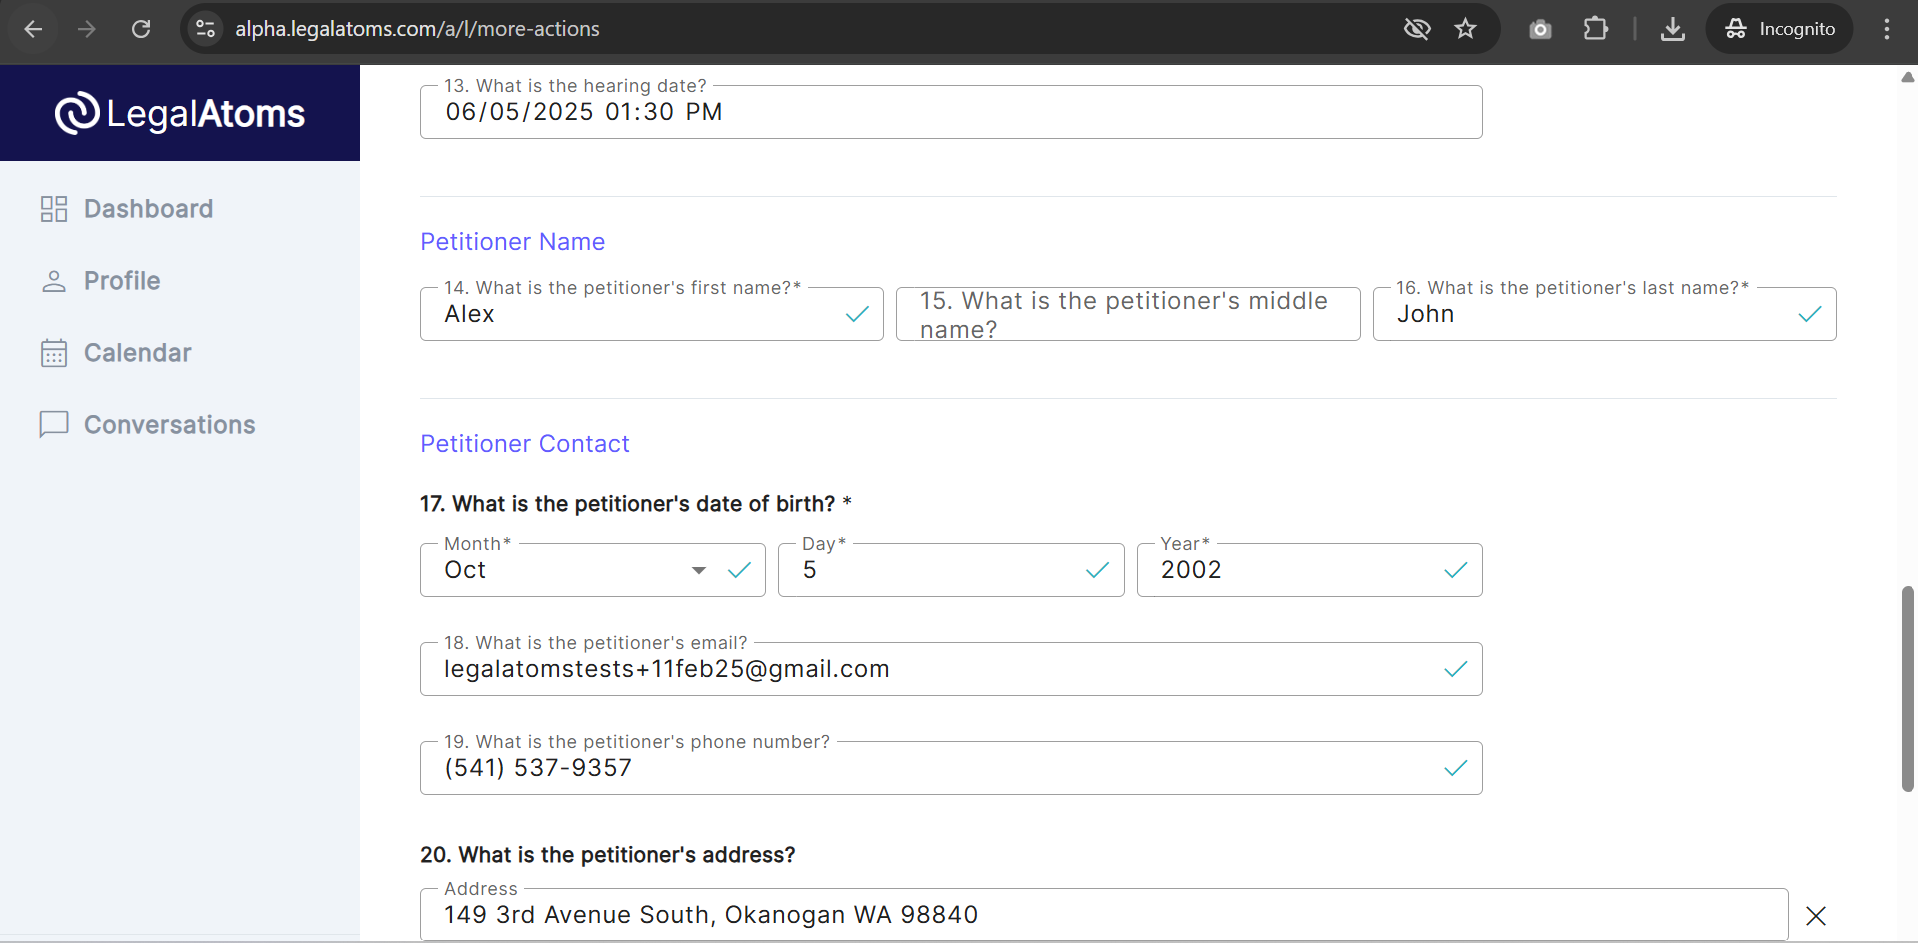1918x943 pixels.
Task: Click the checkmark in first name field
Action: click(857, 314)
